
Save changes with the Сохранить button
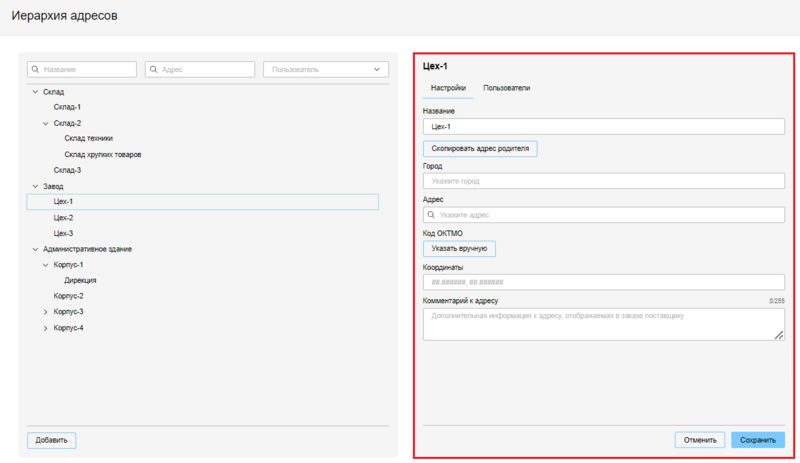(757, 440)
